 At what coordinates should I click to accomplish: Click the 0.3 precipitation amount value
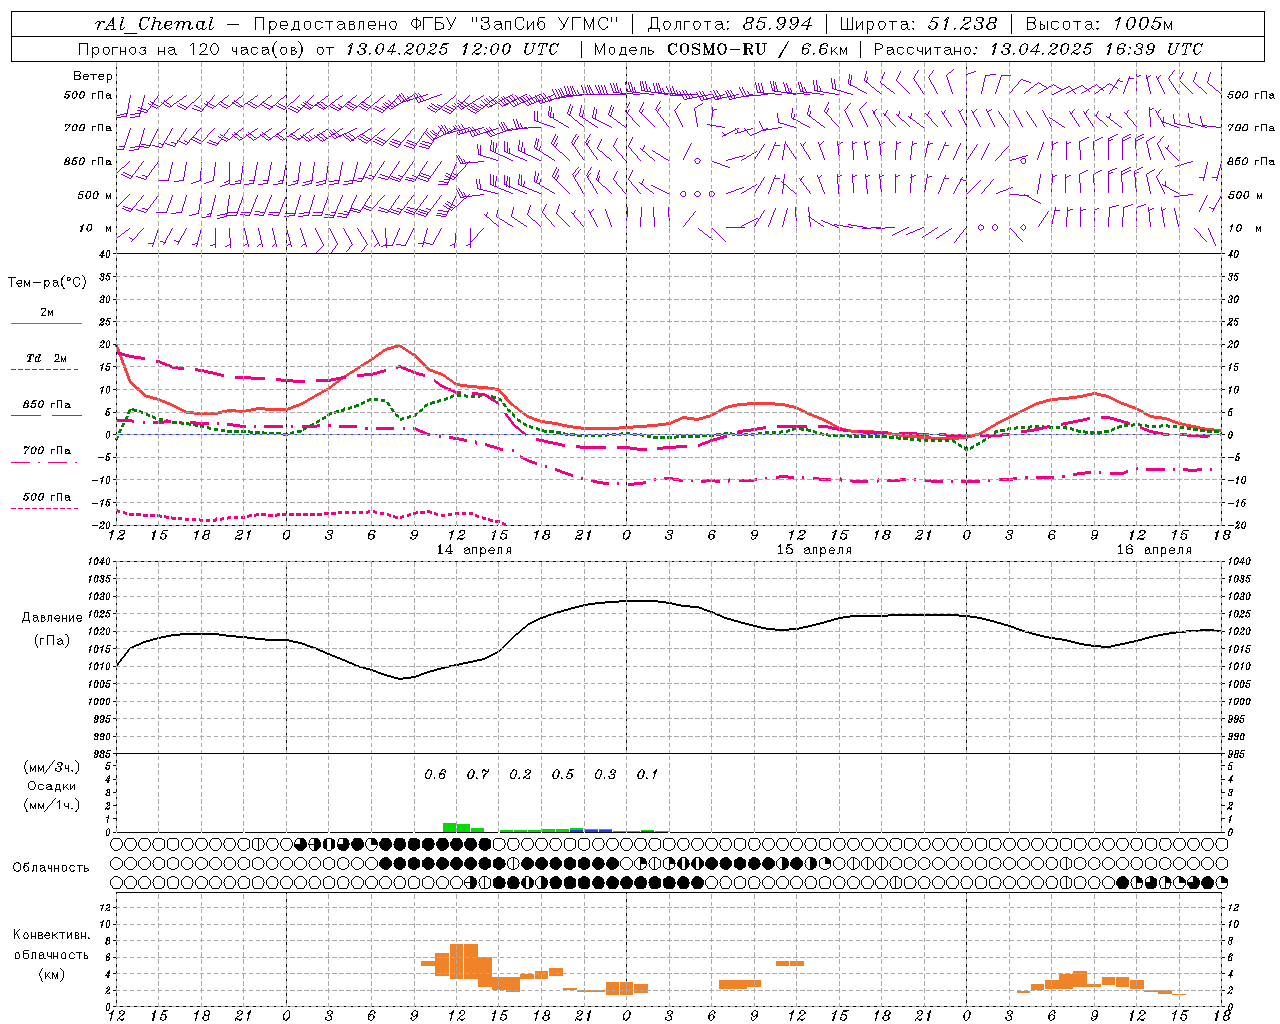click(x=605, y=775)
